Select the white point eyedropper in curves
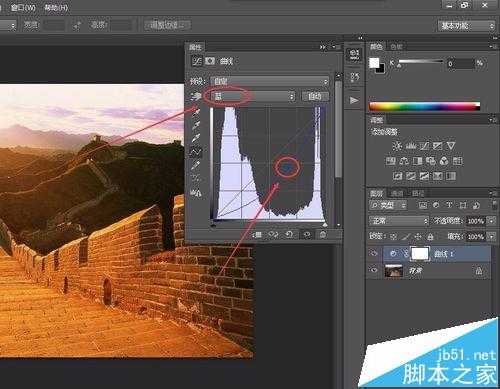This screenshot has width=500, height=389. [196, 139]
